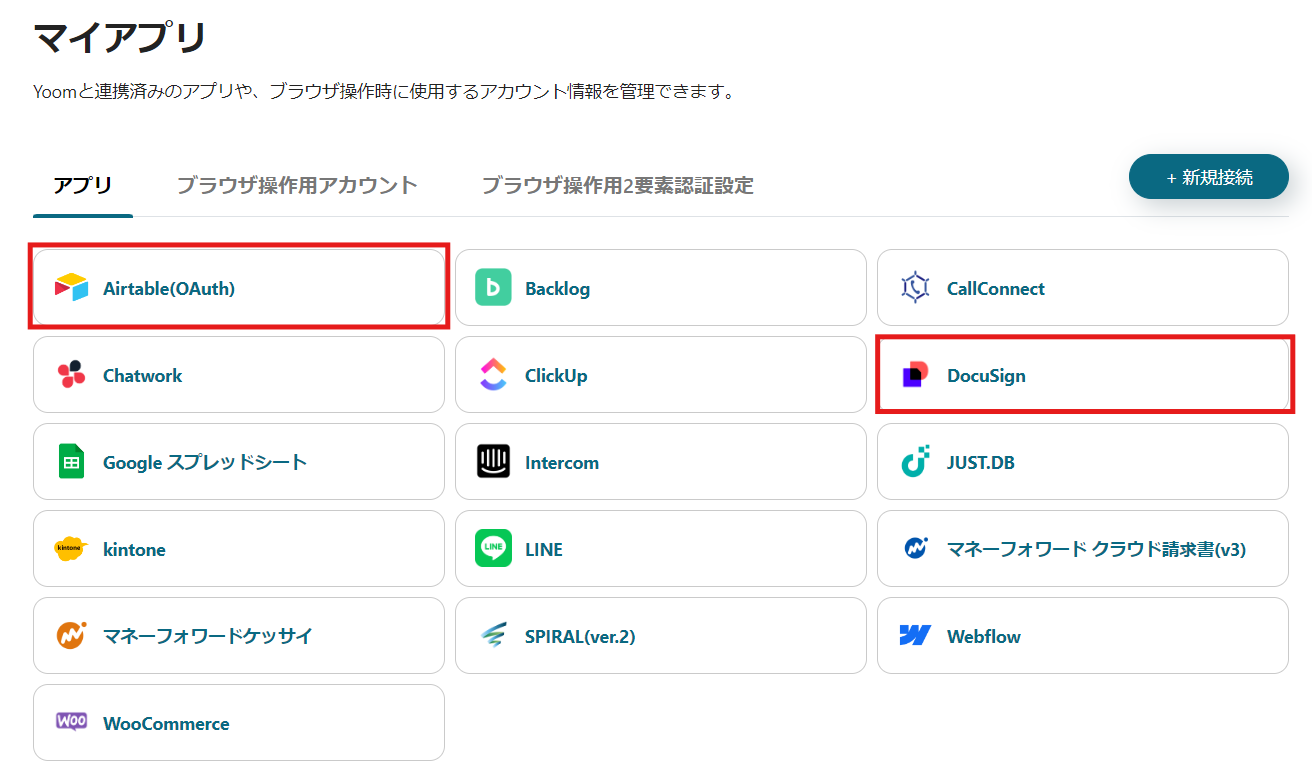Switch to ブラウザ操作用アカウント tab
The width and height of the screenshot is (1312, 773).
(x=297, y=185)
